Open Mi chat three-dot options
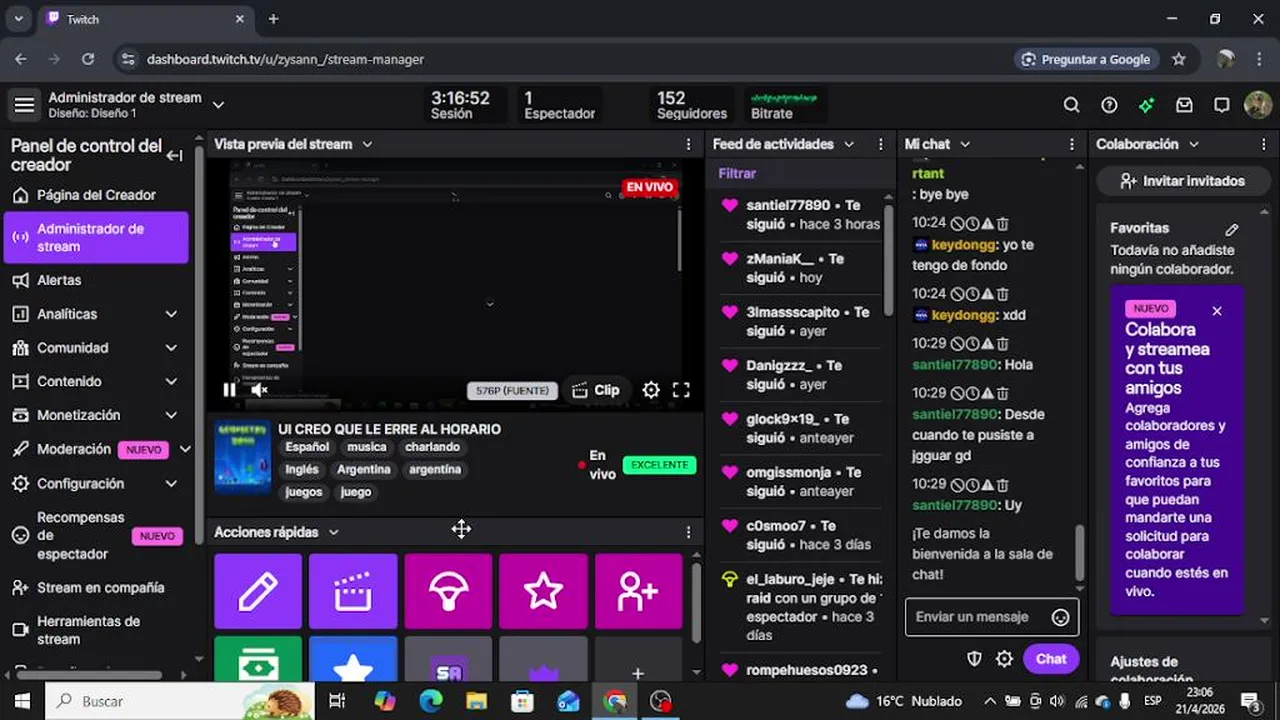The image size is (1280, 720). [1072, 144]
